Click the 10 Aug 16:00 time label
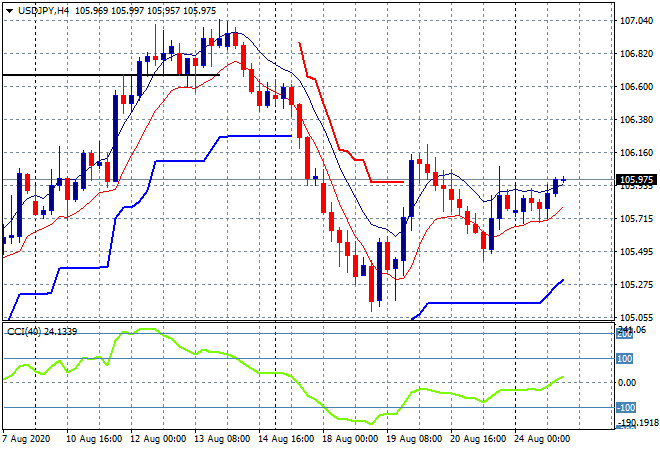660x450 pixels. (x=94, y=439)
